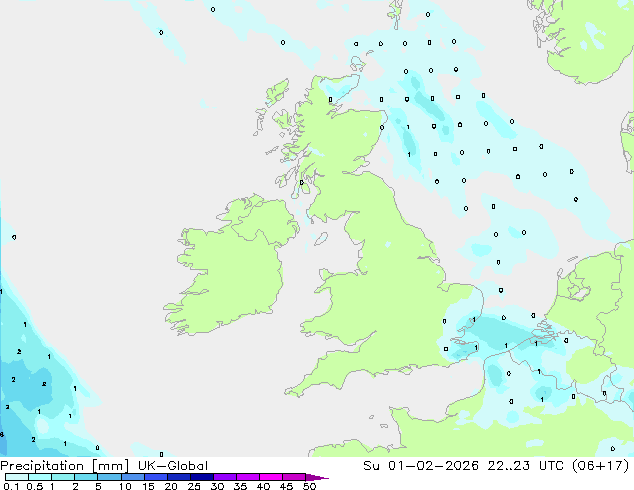
Task: Select the 10–15 mm legend swatch
Action: pyautogui.click(x=133, y=477)
